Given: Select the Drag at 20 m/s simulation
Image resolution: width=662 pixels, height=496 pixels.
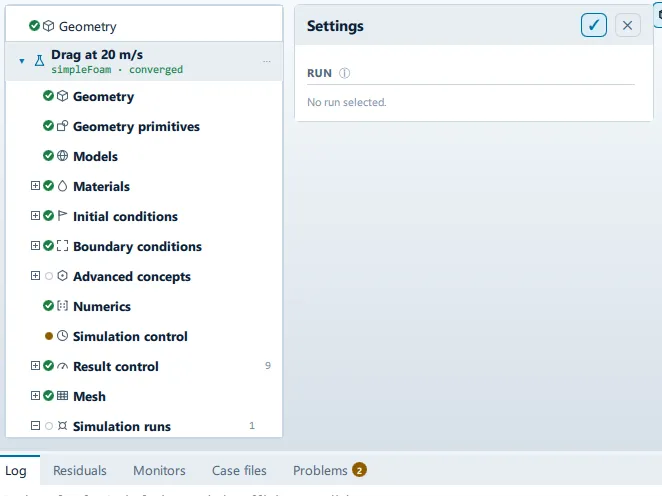Looking at the screenshot, I should point(144,61).
